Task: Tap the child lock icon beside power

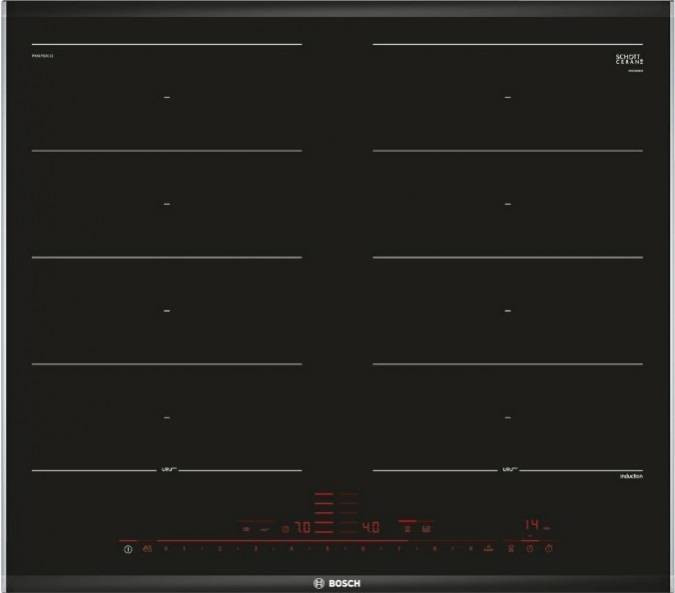Action: (x=147, y=549)
